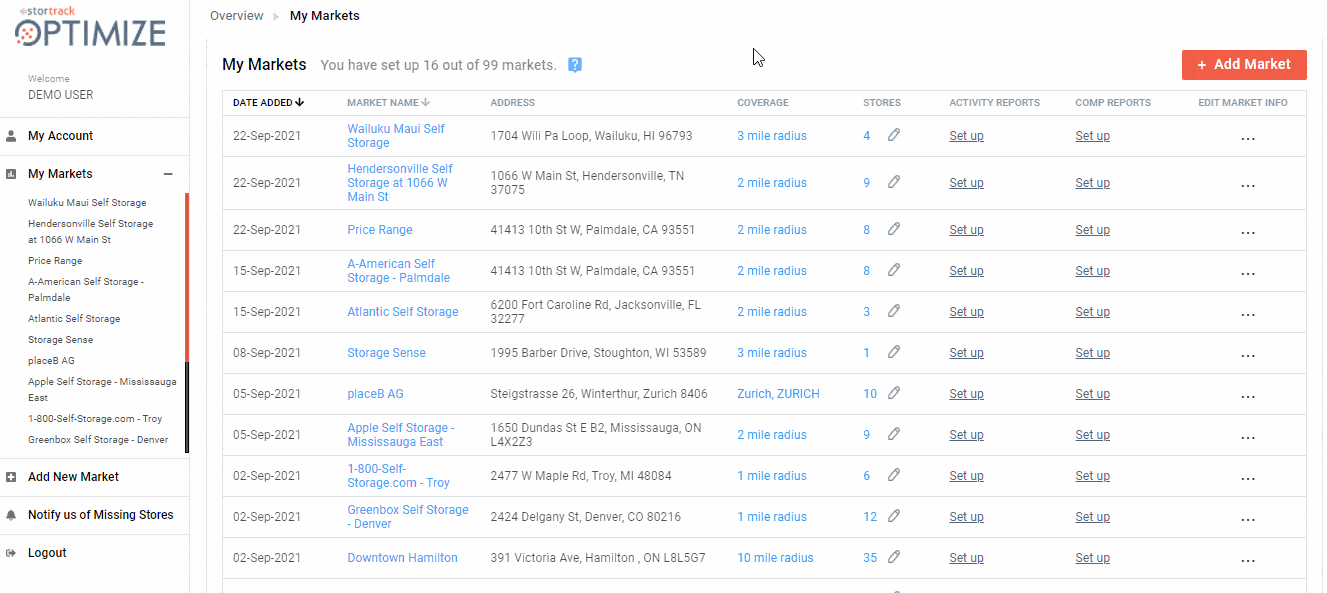This screenshot has height=593, width=1327.
Task: Select Atlantic Self Storage in sidebar list
Action: pos(74,319)
